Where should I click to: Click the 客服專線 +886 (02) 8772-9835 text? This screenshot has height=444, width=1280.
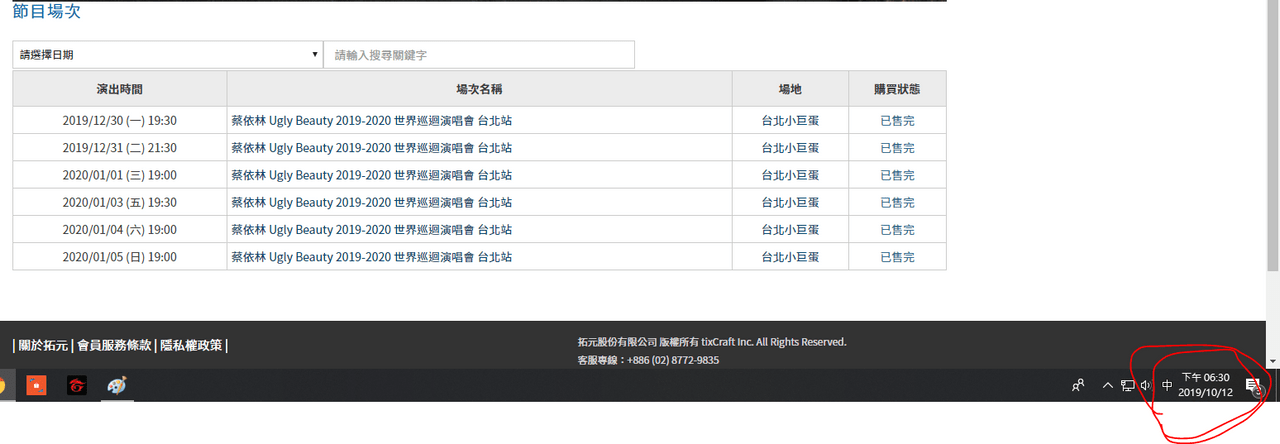click(648, 360)
